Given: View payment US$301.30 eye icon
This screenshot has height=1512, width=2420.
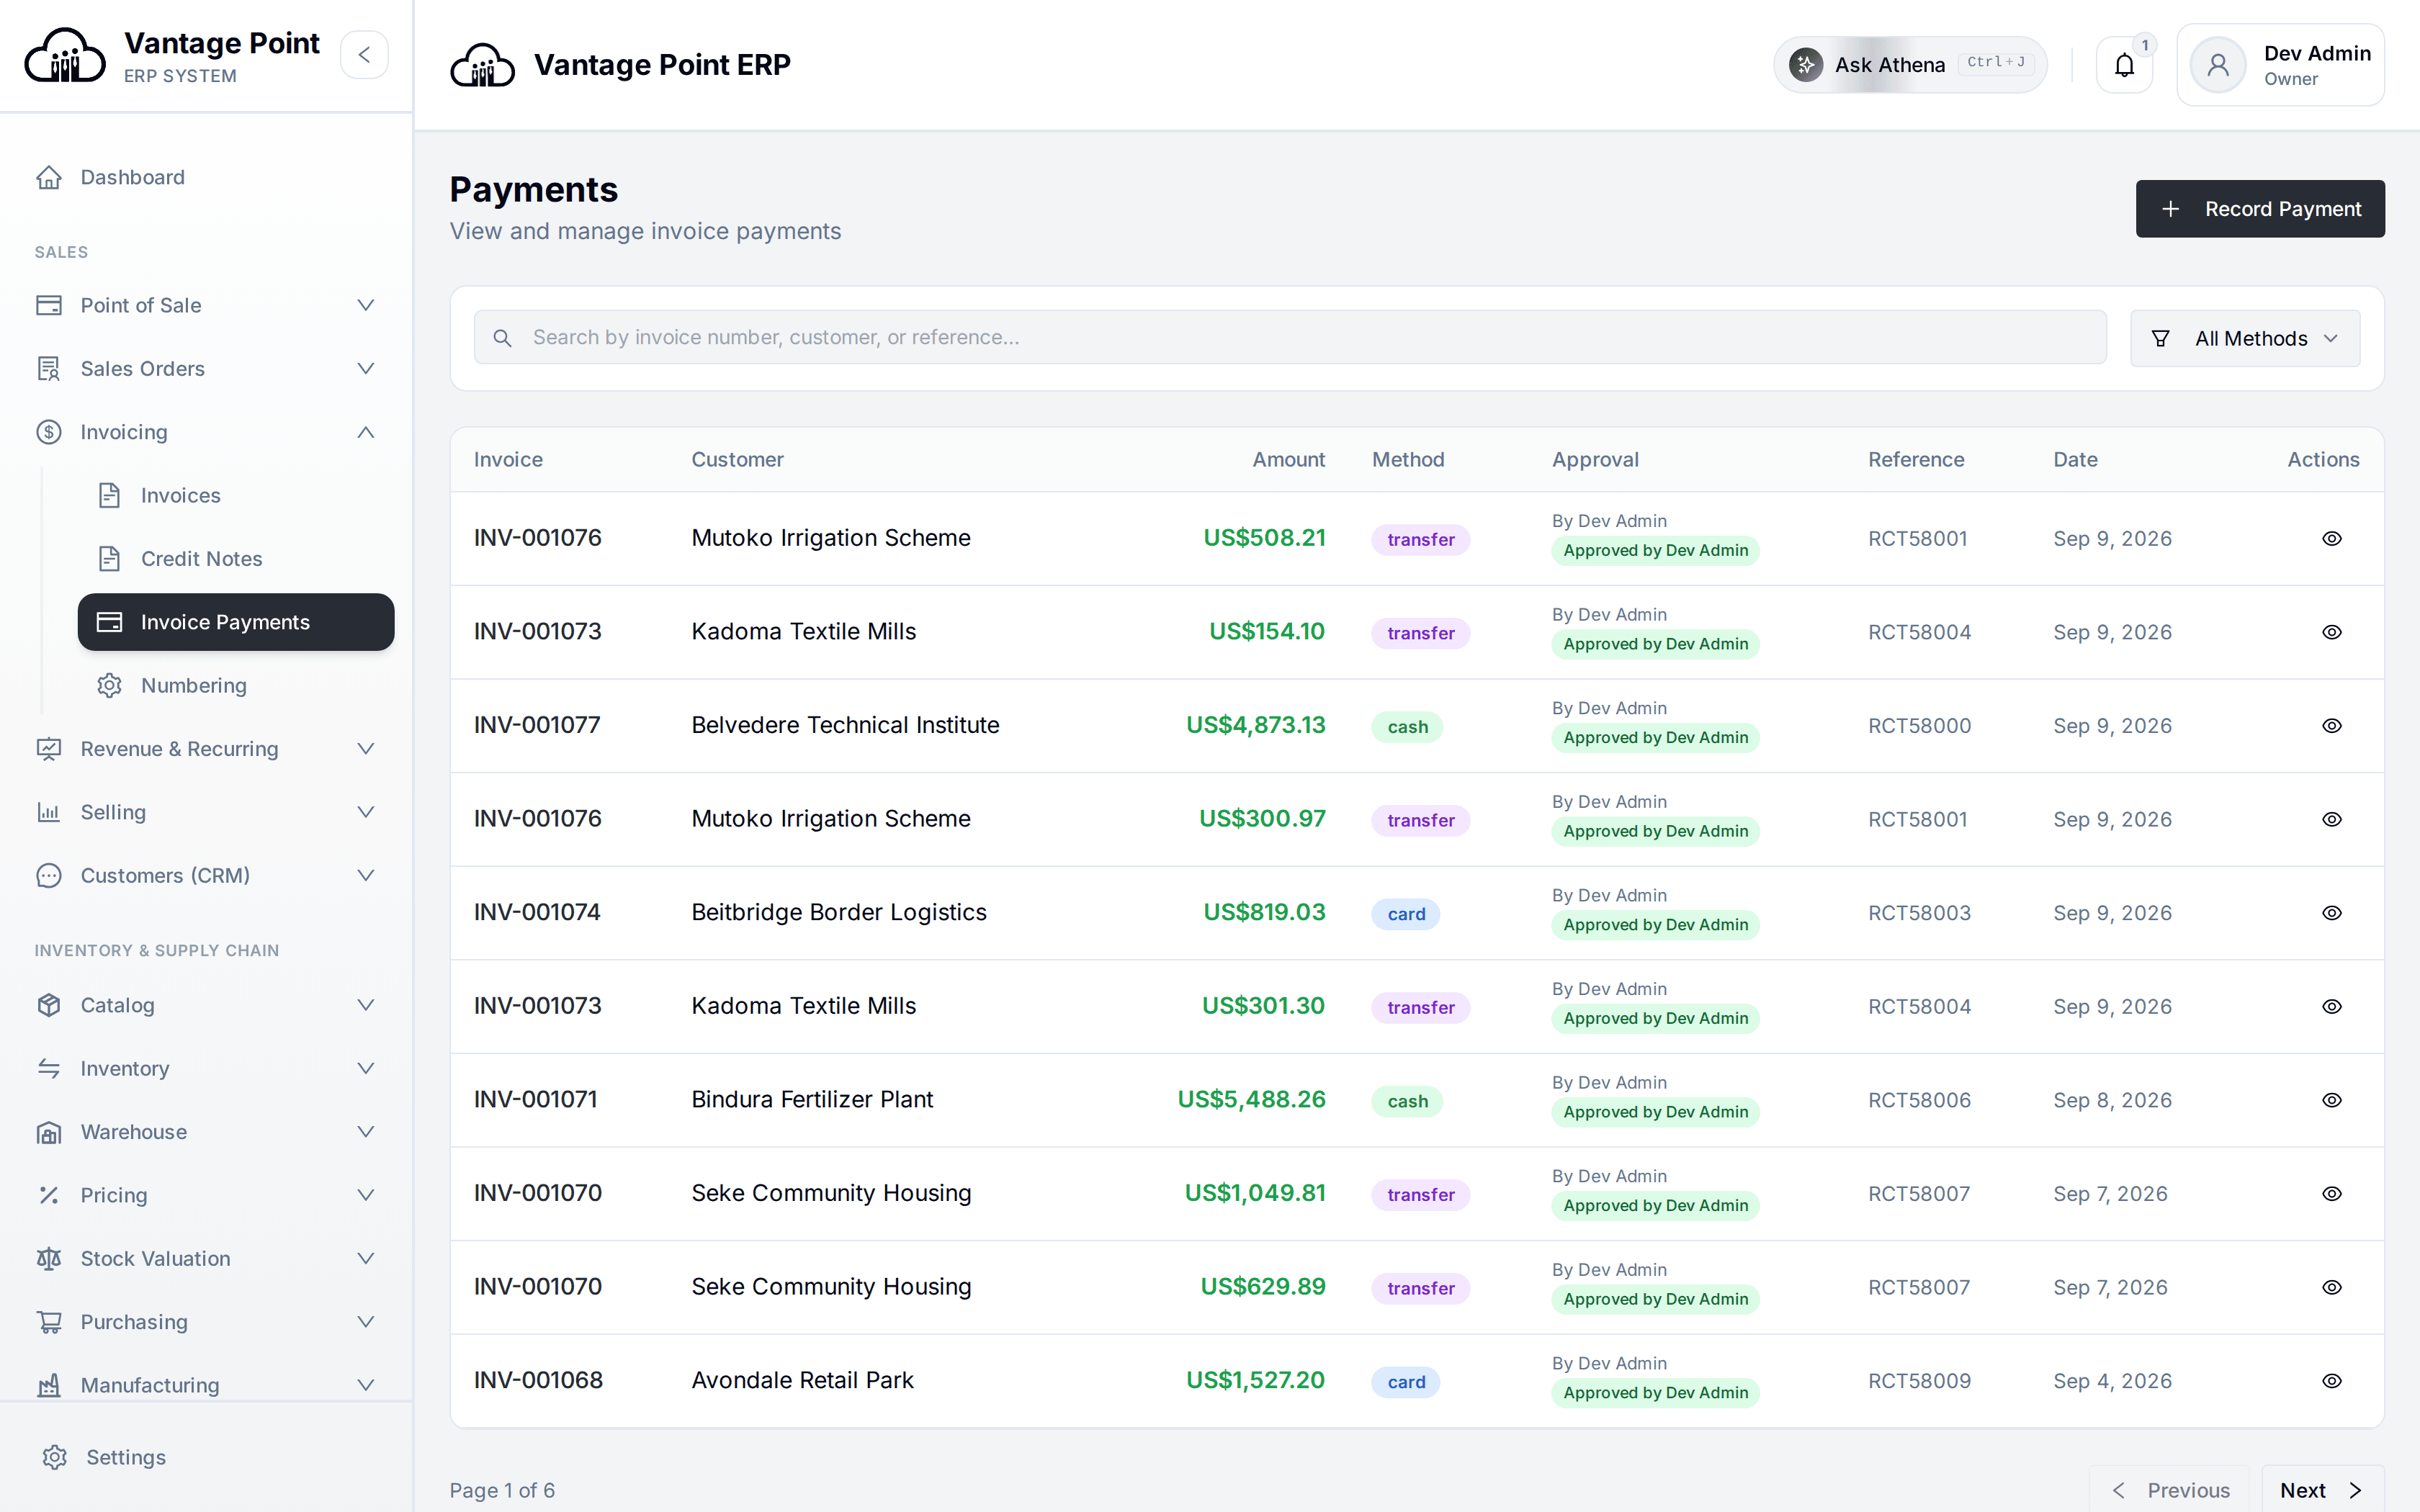Looking at the screenshot, I should (2331, 1006).
